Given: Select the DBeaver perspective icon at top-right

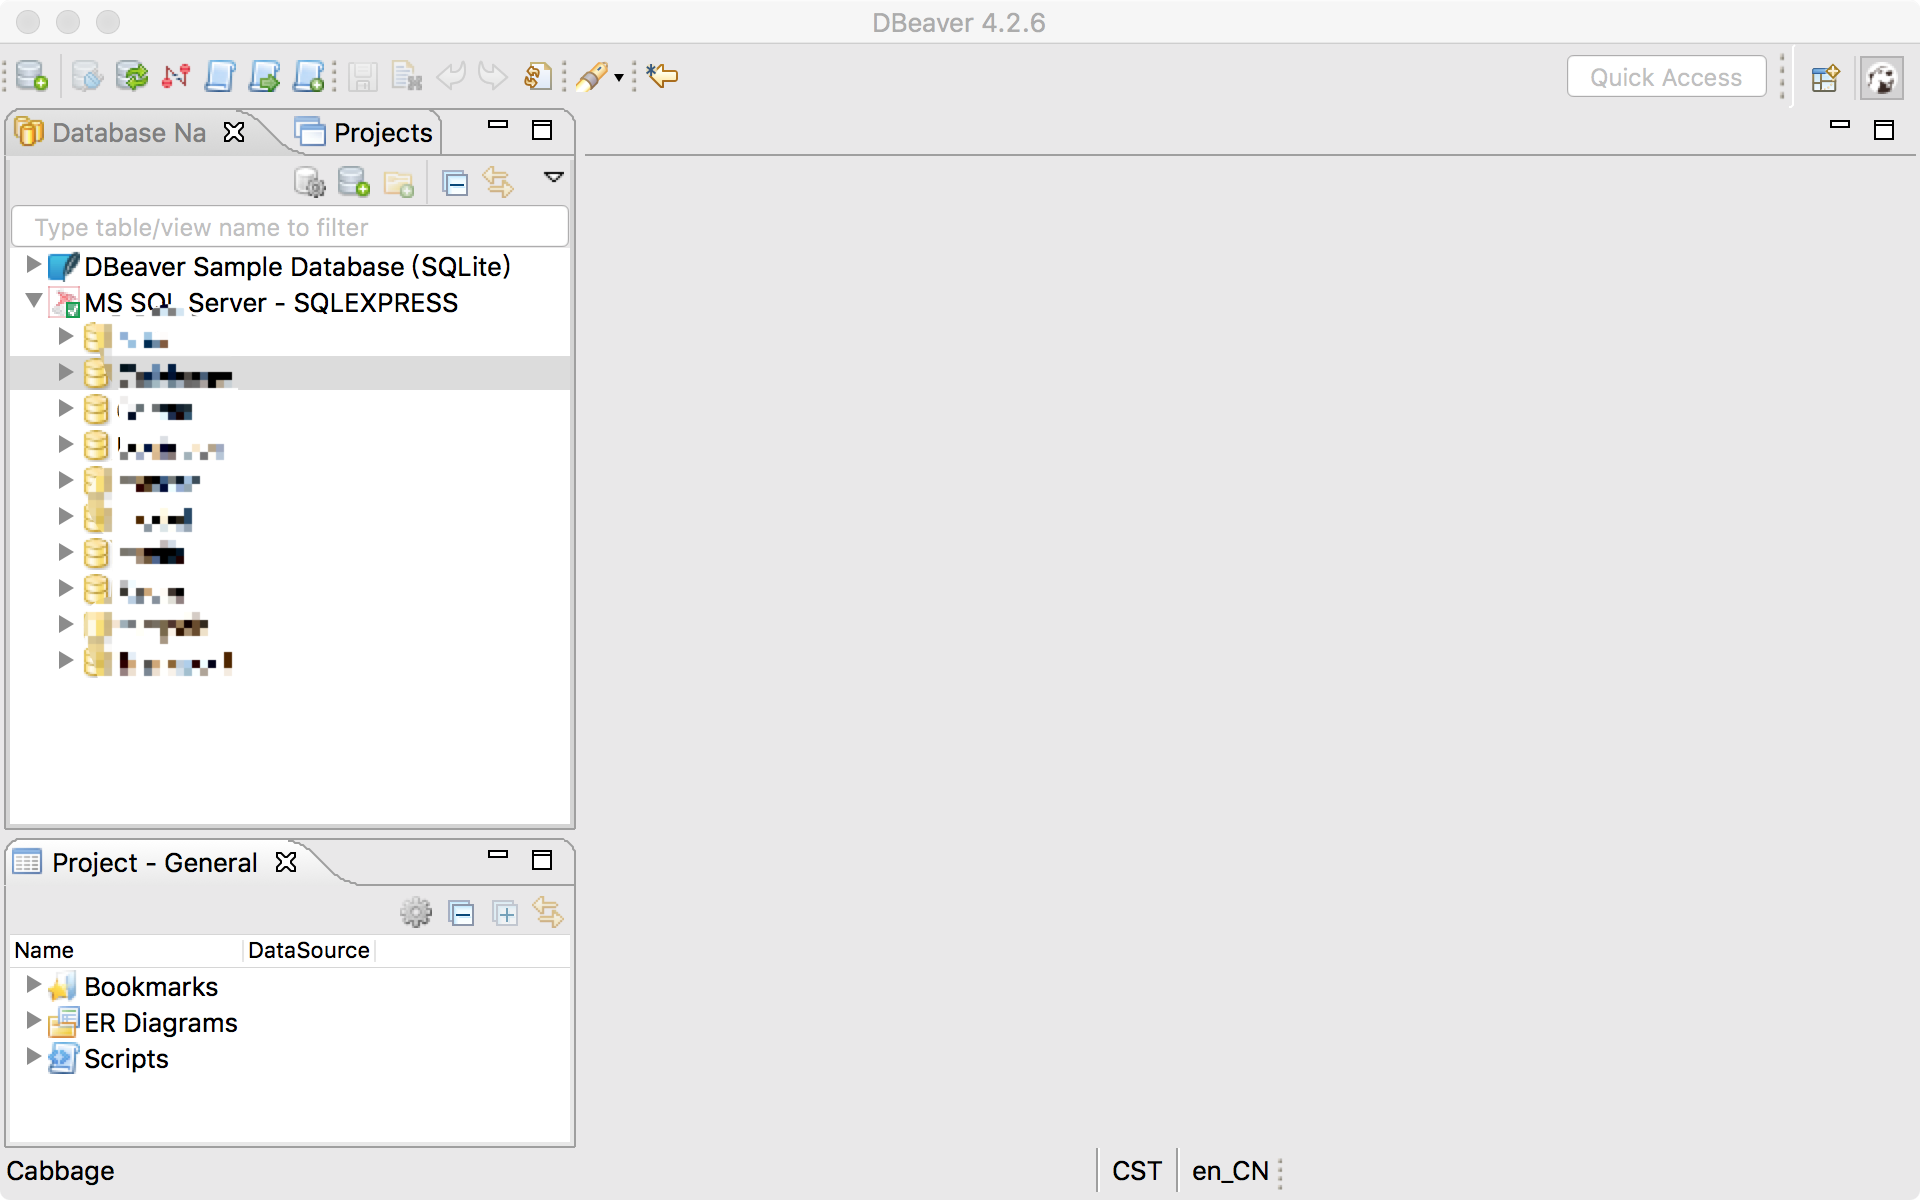Looking at the screenshot, I should click(1881, 77).
